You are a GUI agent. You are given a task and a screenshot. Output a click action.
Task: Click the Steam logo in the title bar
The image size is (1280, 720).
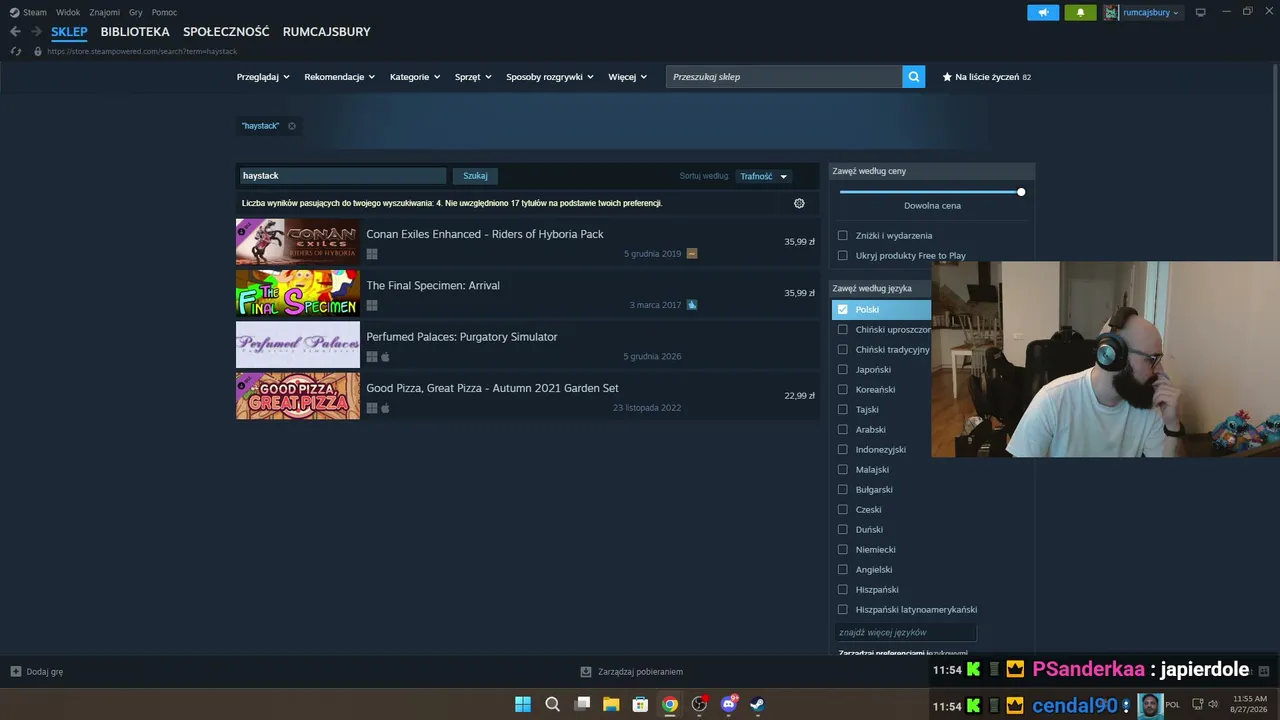coord(14,12)
